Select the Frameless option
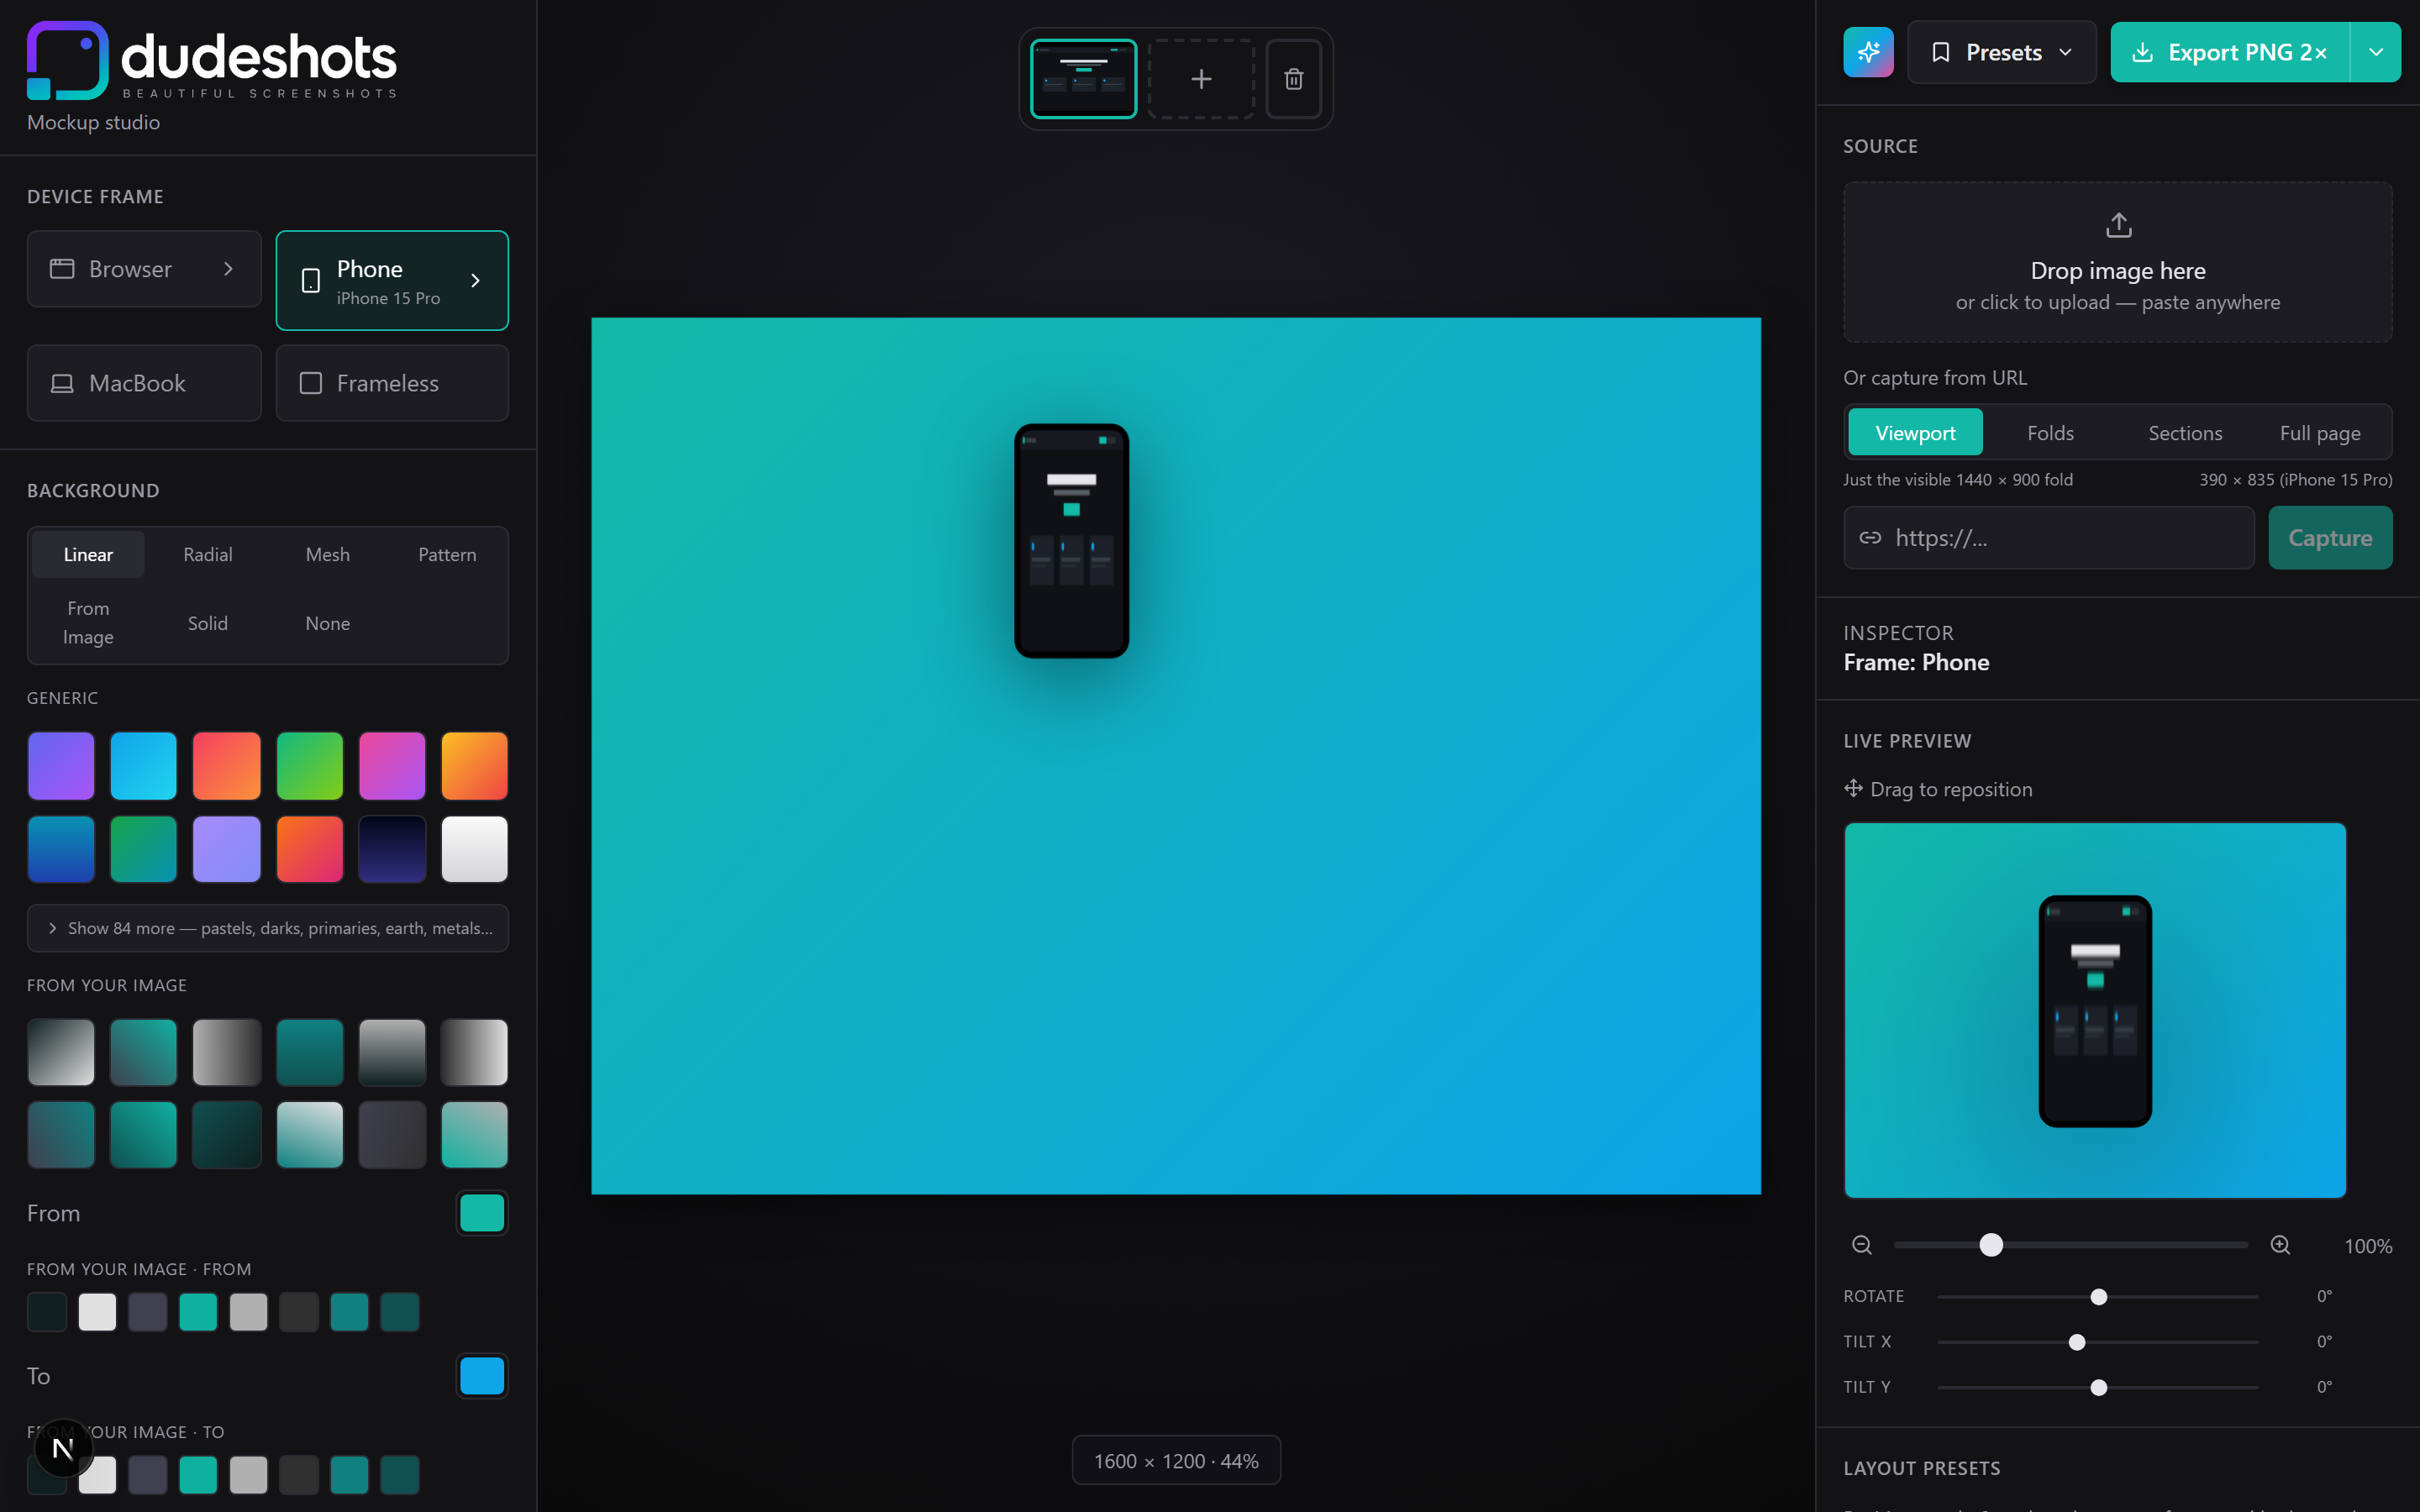This screenshot has width=2420, height=1512. point(392,383)
